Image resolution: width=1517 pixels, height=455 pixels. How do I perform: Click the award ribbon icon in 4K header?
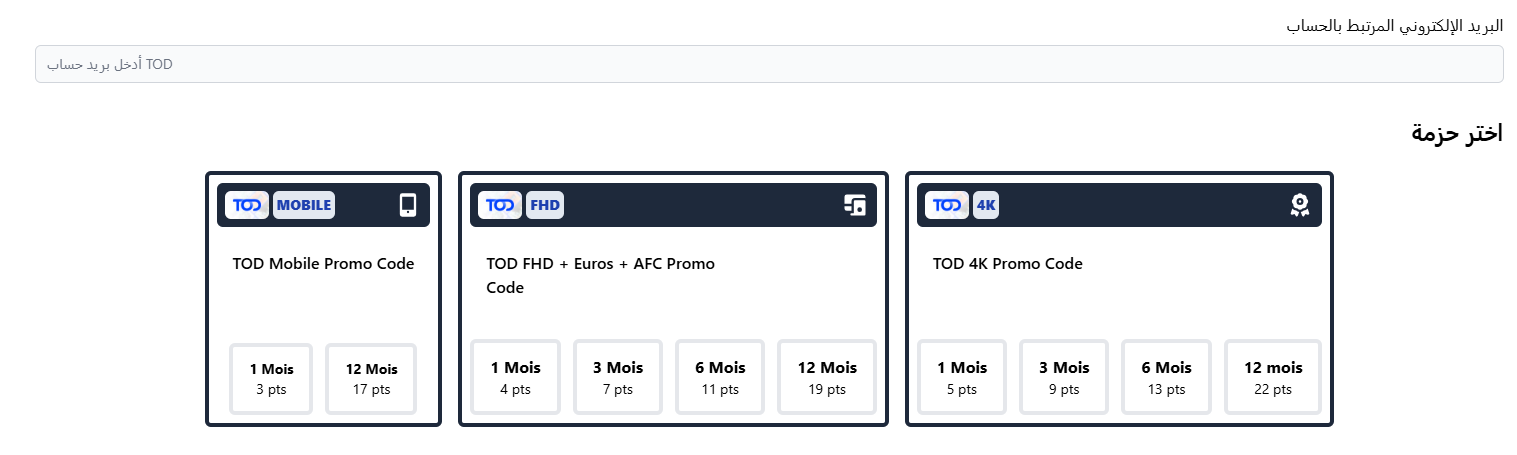[1299, 205]
